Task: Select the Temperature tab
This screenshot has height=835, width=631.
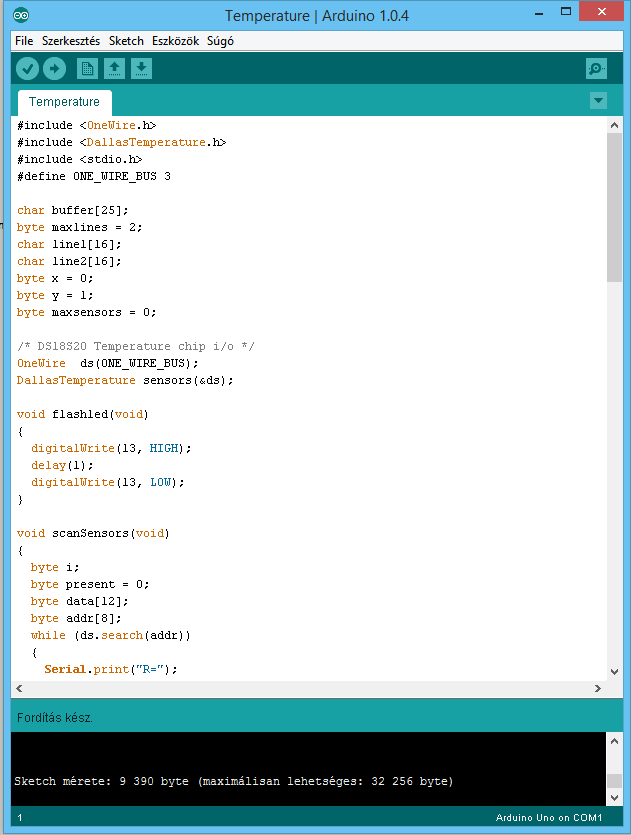Action: [x=65, y=102]
